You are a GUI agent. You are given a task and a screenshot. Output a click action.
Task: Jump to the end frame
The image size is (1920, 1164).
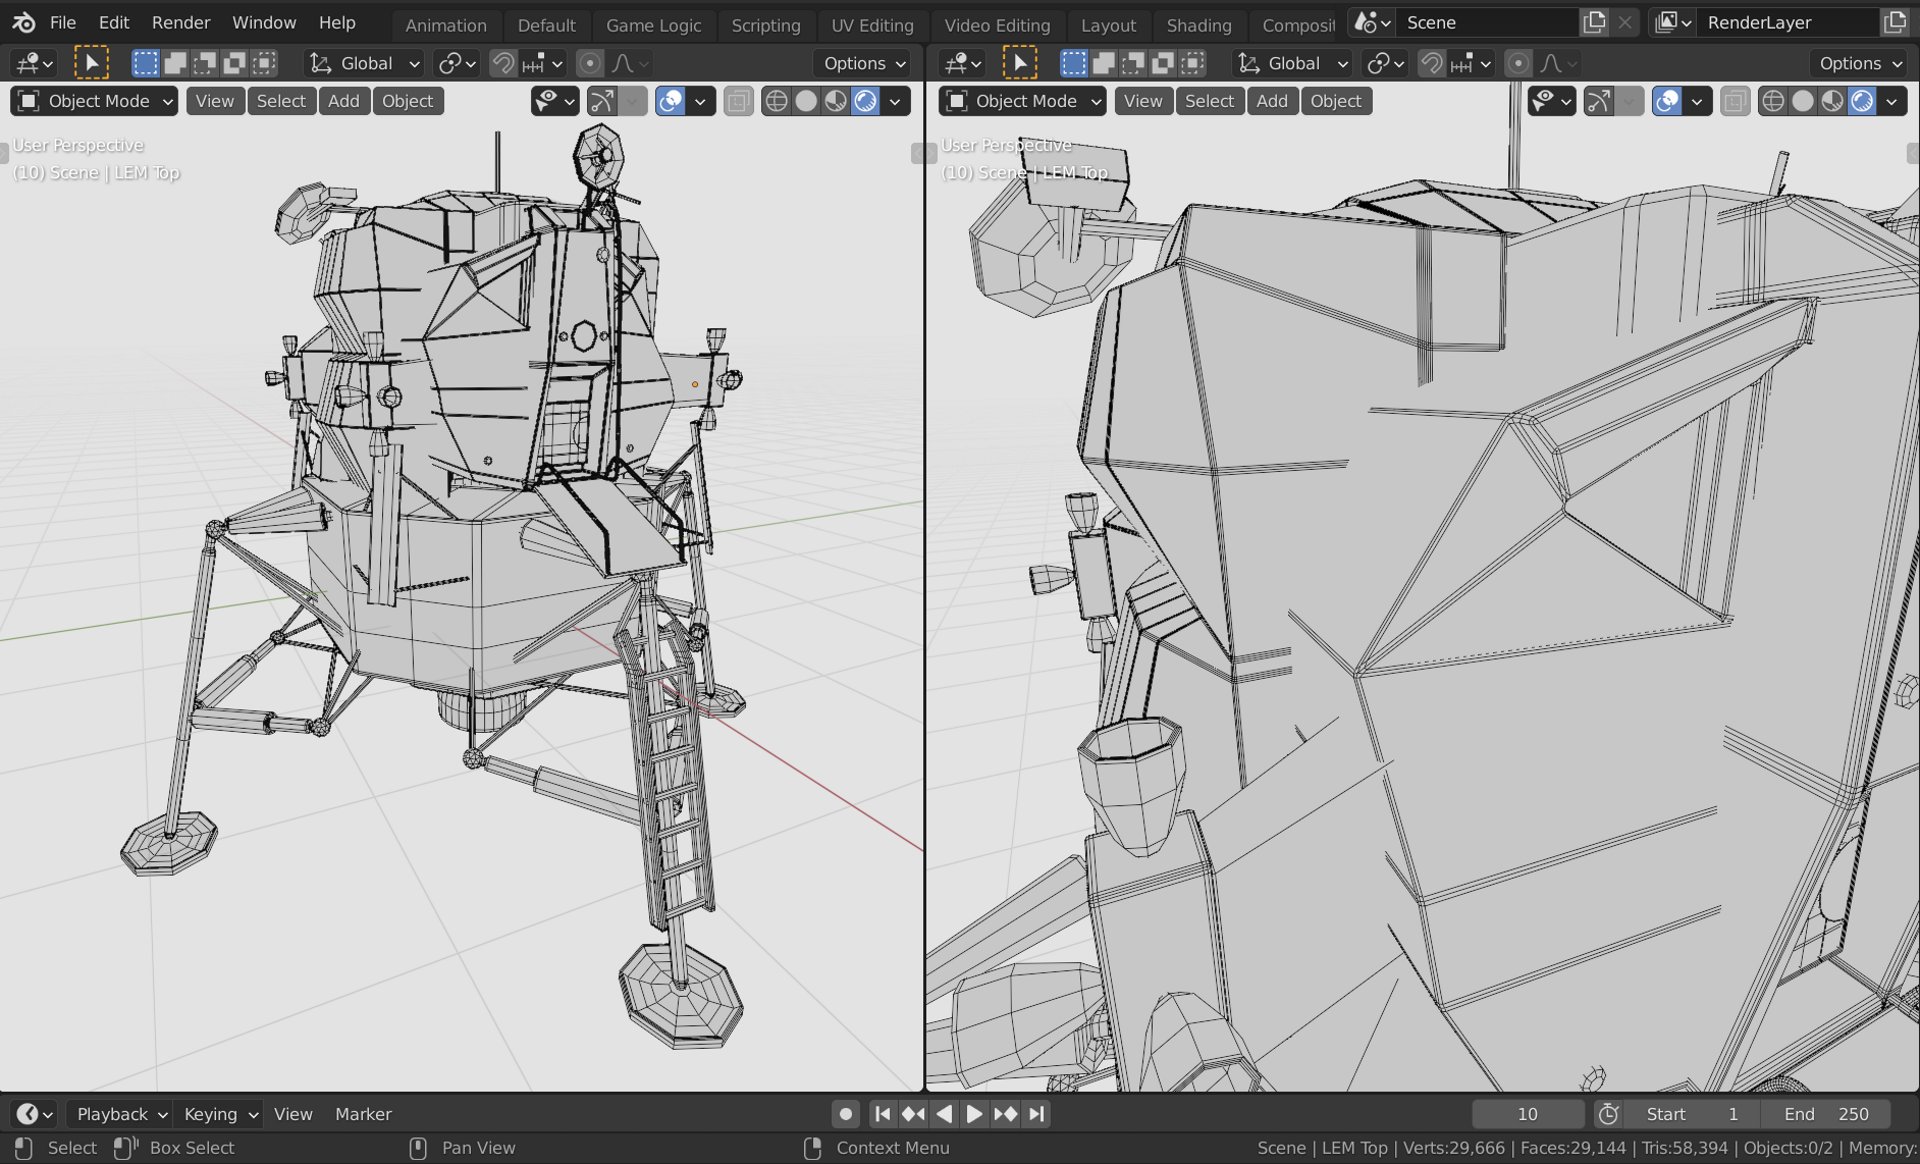coord(1037,1113)
